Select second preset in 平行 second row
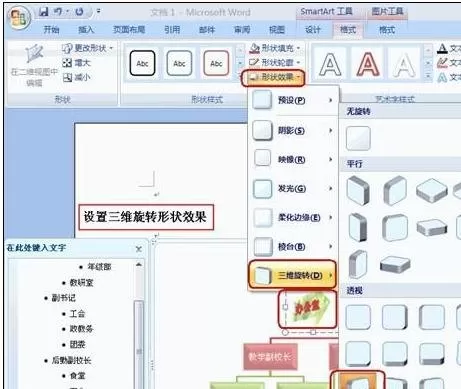The image size is (461, 389). point(395,228)
